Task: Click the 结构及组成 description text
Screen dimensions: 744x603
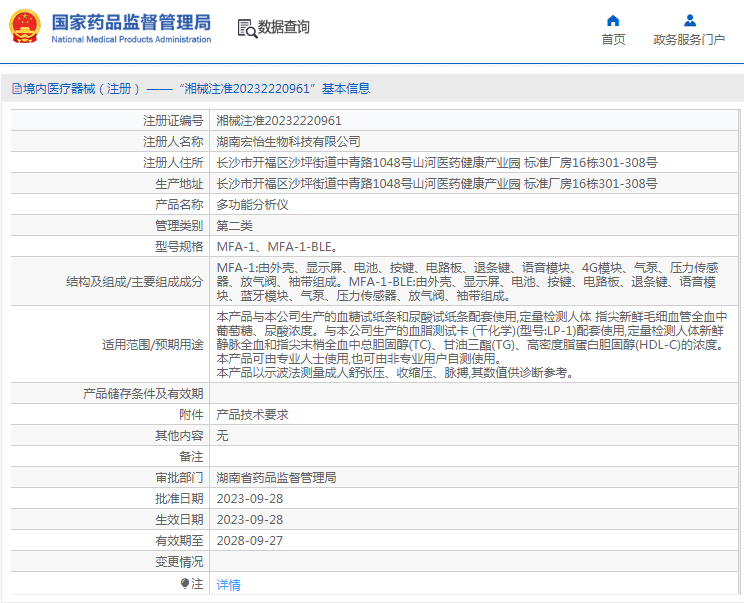Action: pos(467,282)
